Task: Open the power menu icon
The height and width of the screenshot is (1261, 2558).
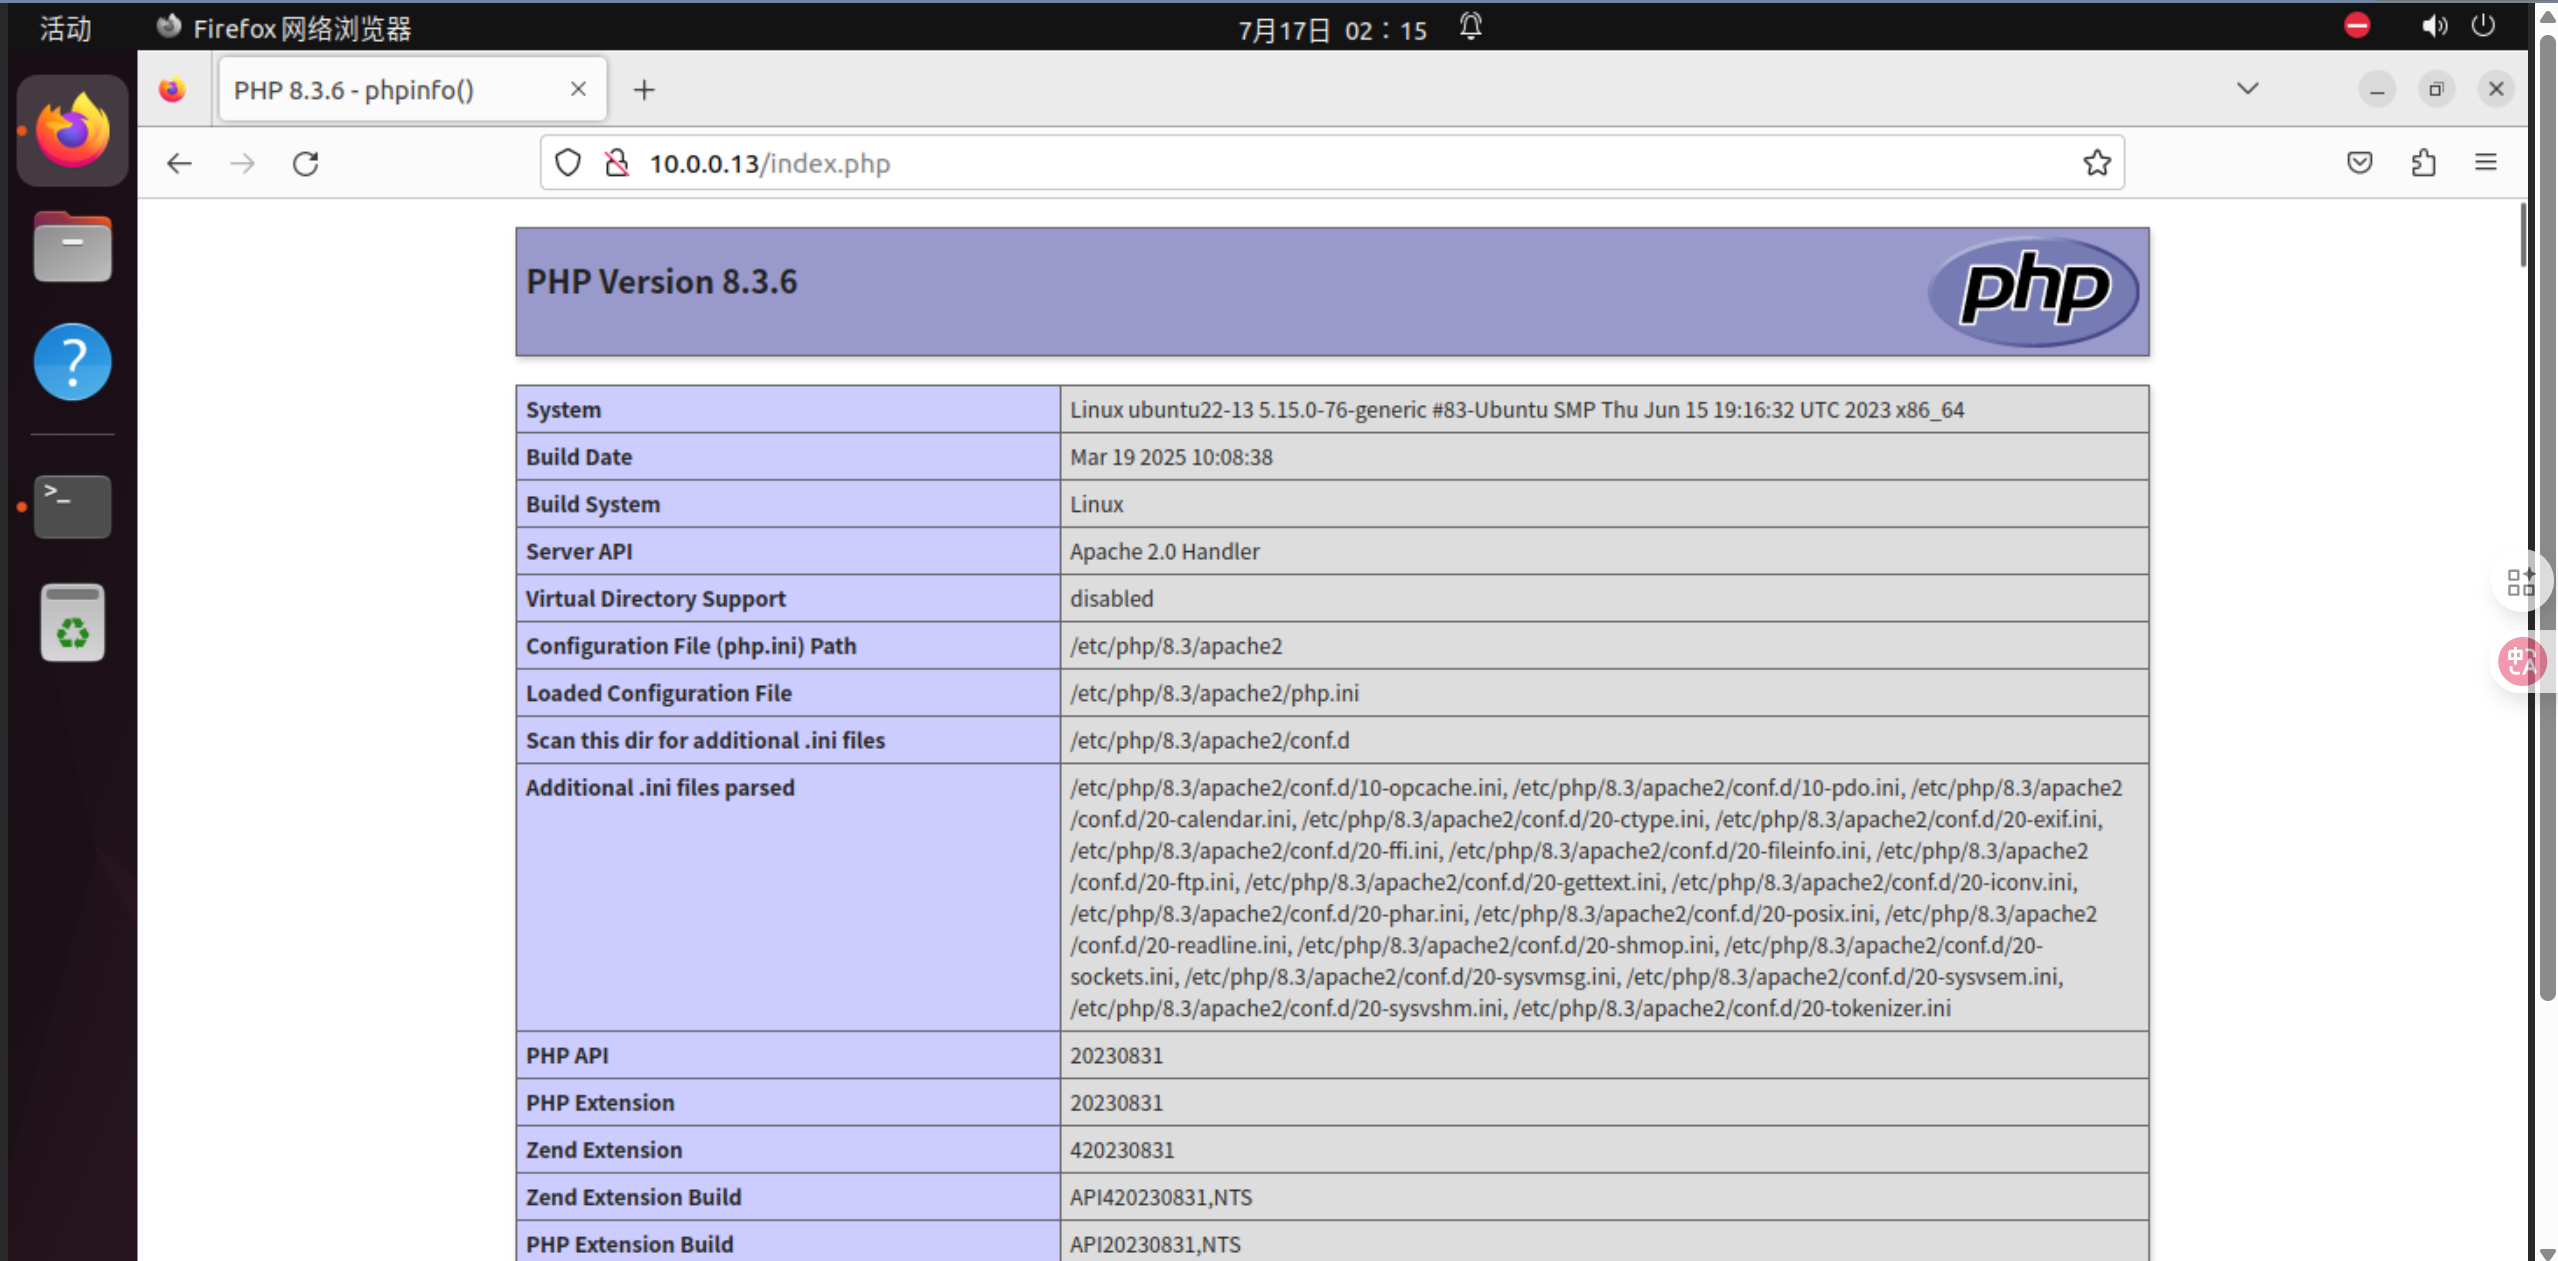Action: point(2483,26)
